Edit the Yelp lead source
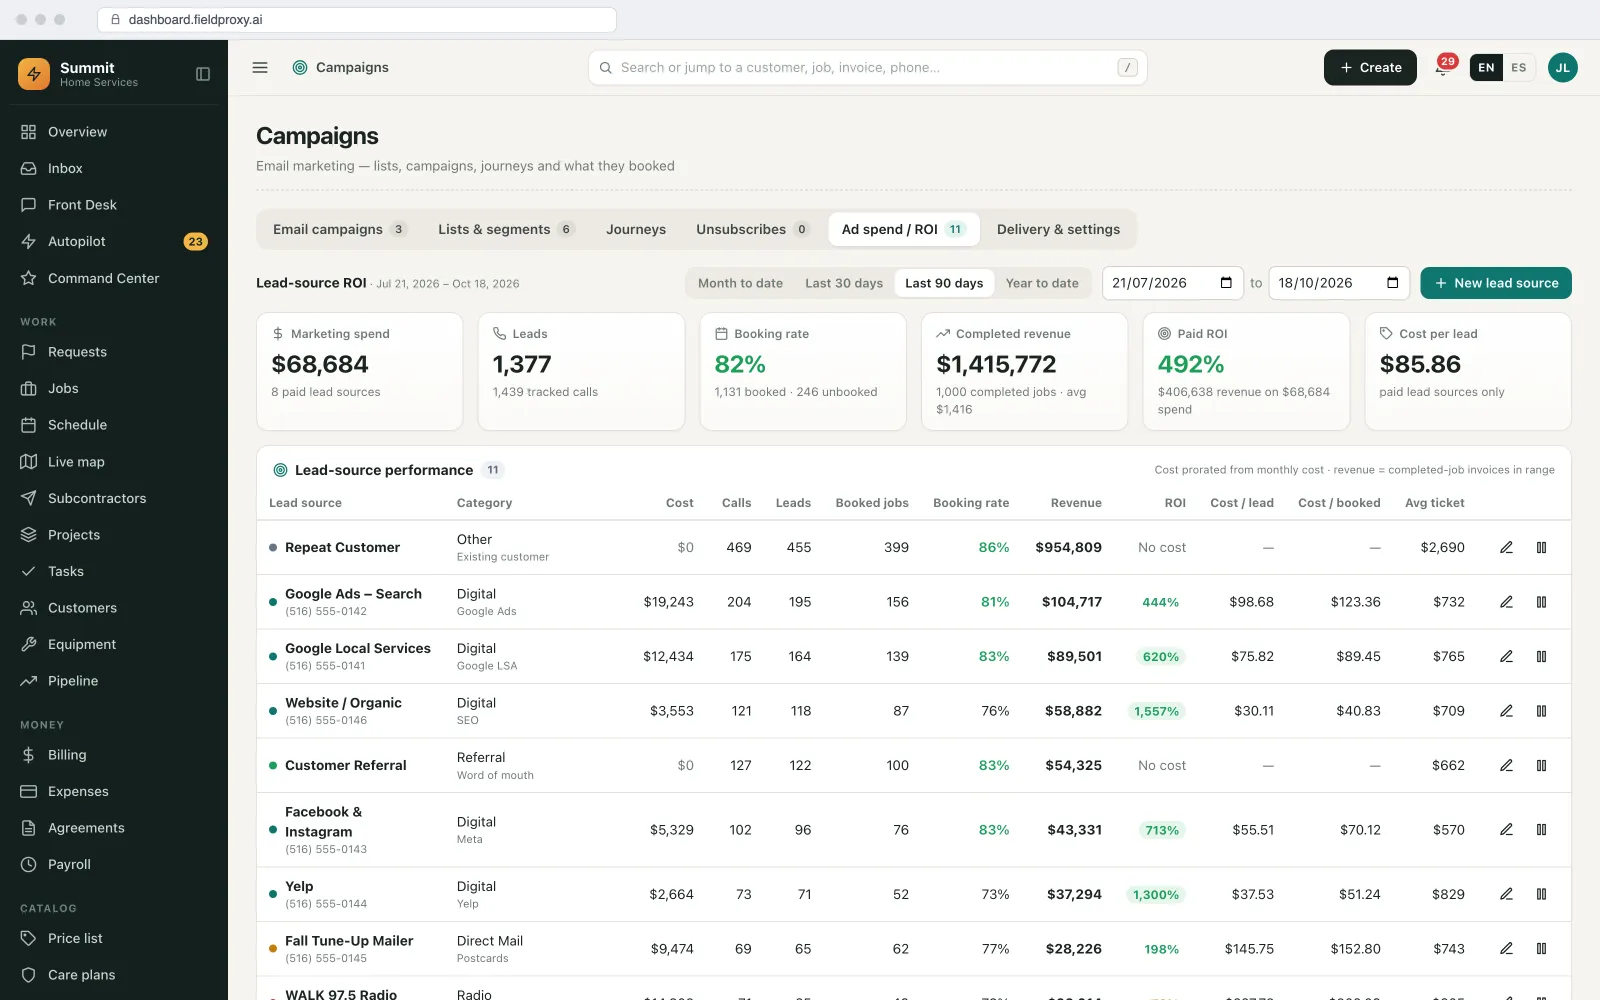Image resolution: width=1600 pixels, height=1000 pixels. [x=1506, y=894]
